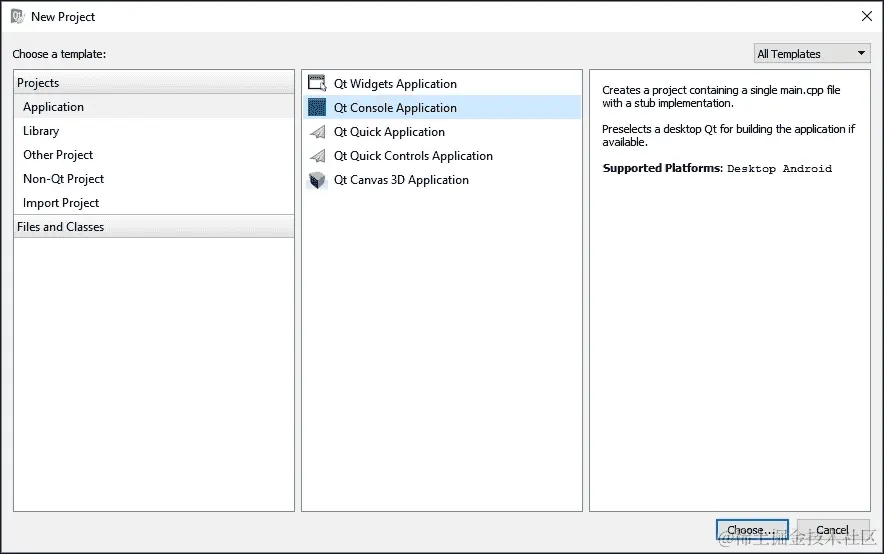Click the description text about main.cpp
The image size is (884, 554).
coord(721,96)
